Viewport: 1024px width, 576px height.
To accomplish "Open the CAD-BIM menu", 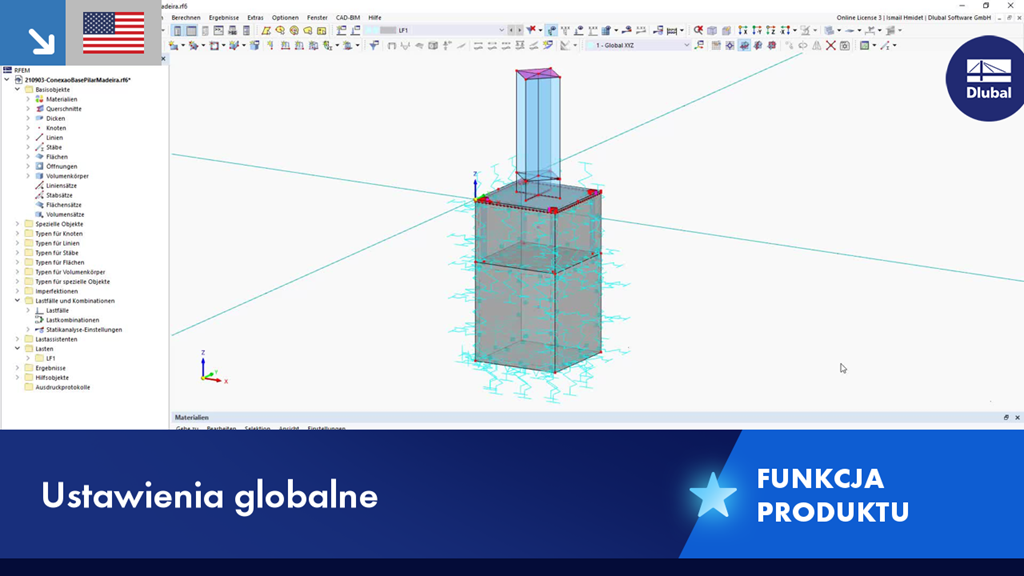I will pyautogui.click(x=347, y=18).
